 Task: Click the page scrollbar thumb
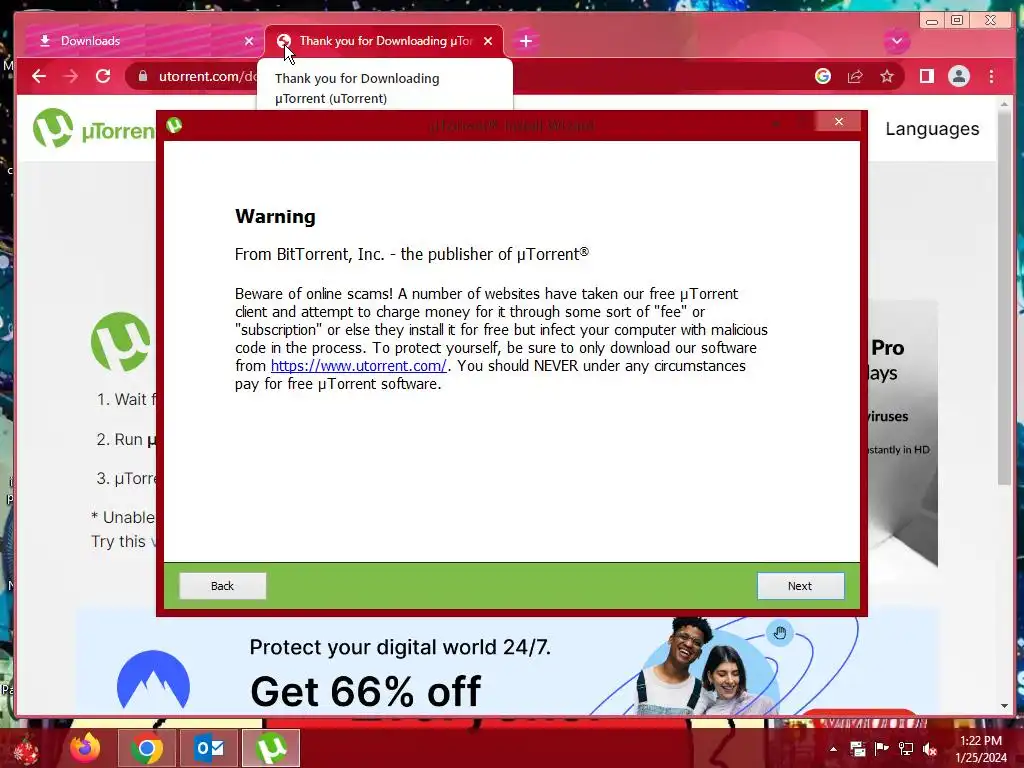(1004, 298)
